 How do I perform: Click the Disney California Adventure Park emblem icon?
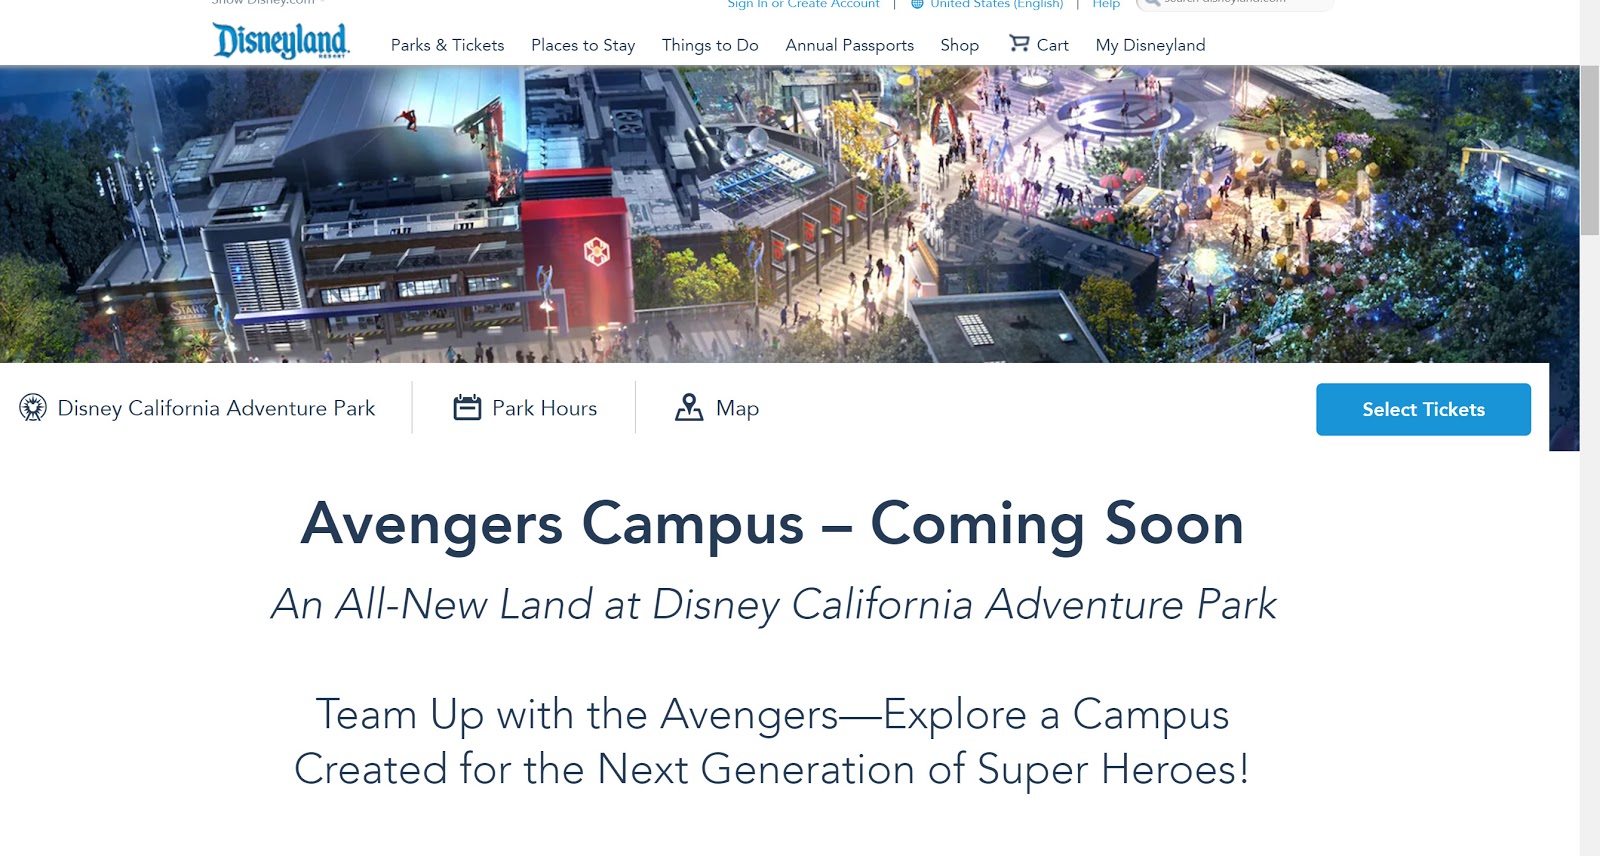click(33, 408)
